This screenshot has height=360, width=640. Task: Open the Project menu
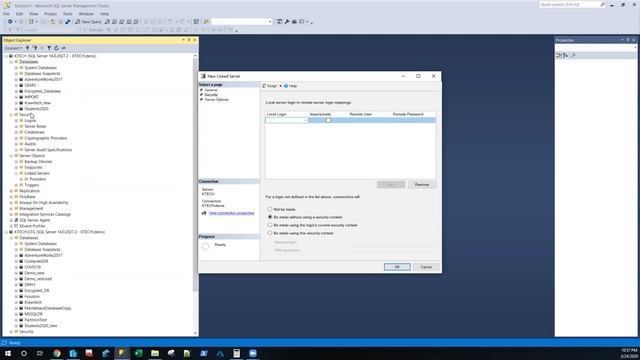point(50,14)
